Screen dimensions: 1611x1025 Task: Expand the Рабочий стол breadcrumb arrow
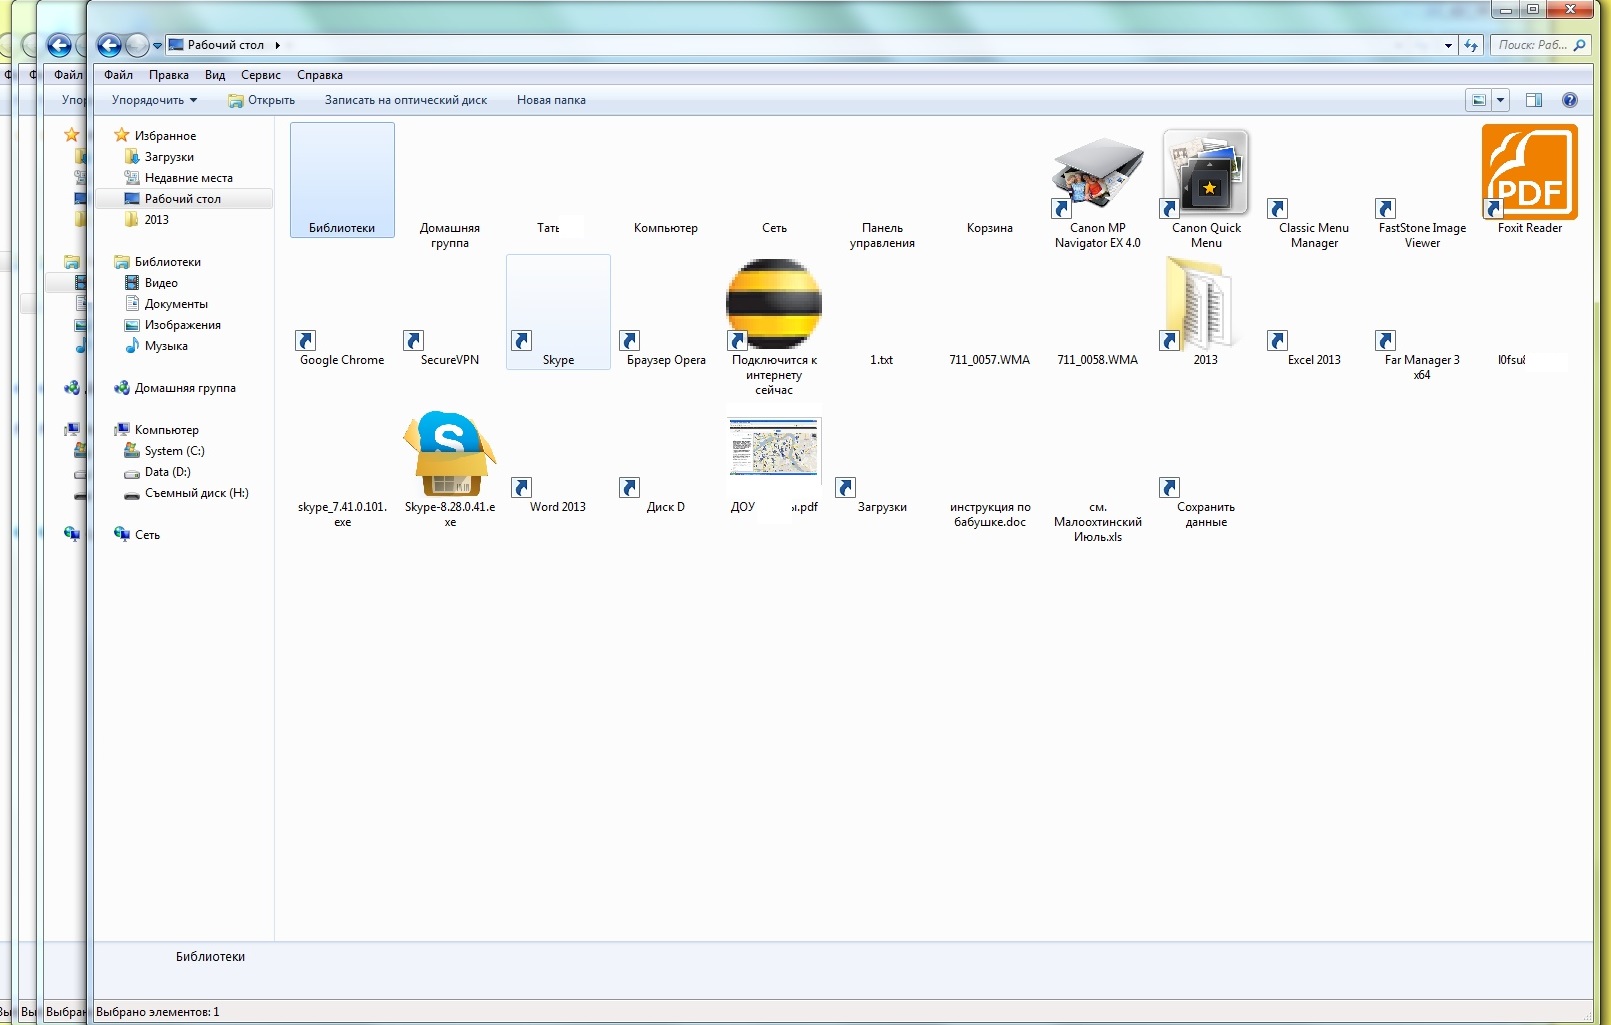coord(277,45)
